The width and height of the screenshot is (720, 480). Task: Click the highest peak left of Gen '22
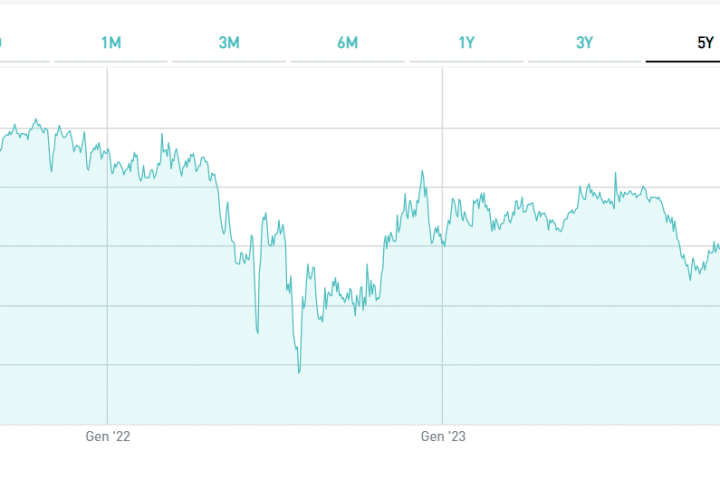[35, 120]
